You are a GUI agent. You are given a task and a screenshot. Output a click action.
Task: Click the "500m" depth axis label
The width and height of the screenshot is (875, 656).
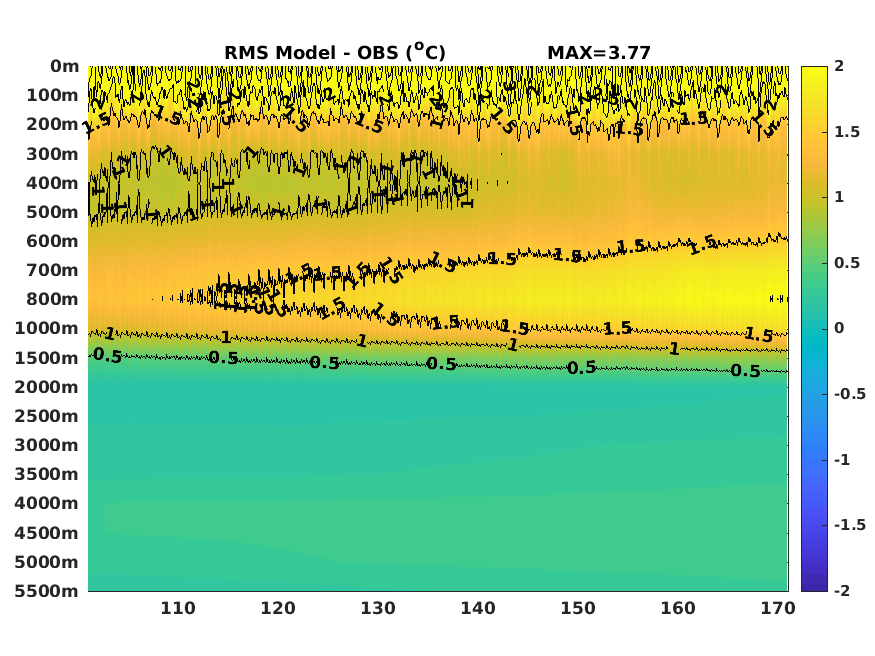pyautogui.click(x=52, y=213)
